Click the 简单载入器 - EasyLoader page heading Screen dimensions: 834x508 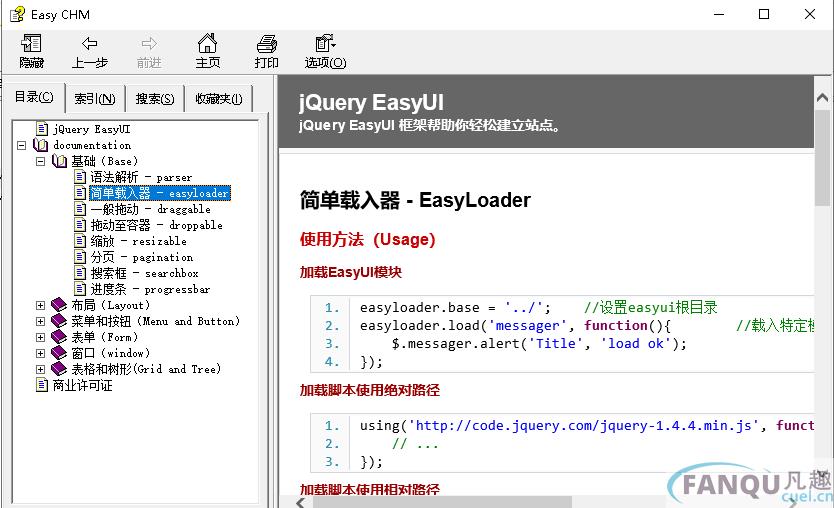pos(415,201)
